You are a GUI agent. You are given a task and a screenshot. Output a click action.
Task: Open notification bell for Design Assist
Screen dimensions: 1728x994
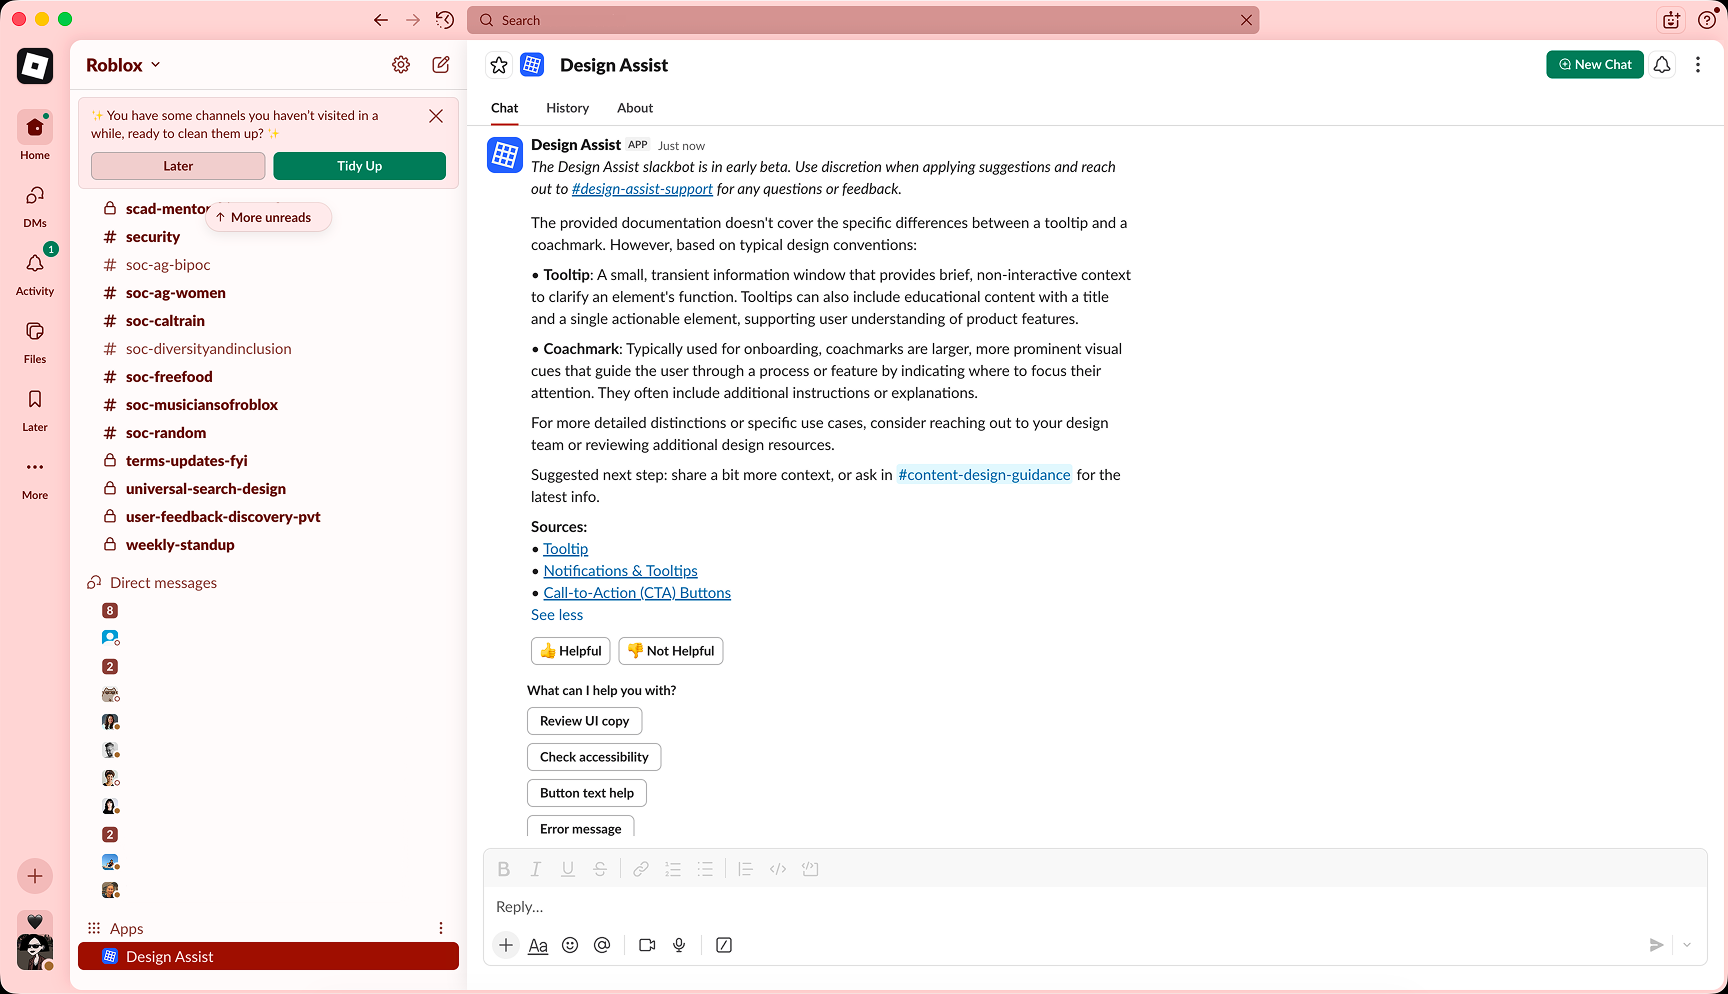[x=1662, y=65]
